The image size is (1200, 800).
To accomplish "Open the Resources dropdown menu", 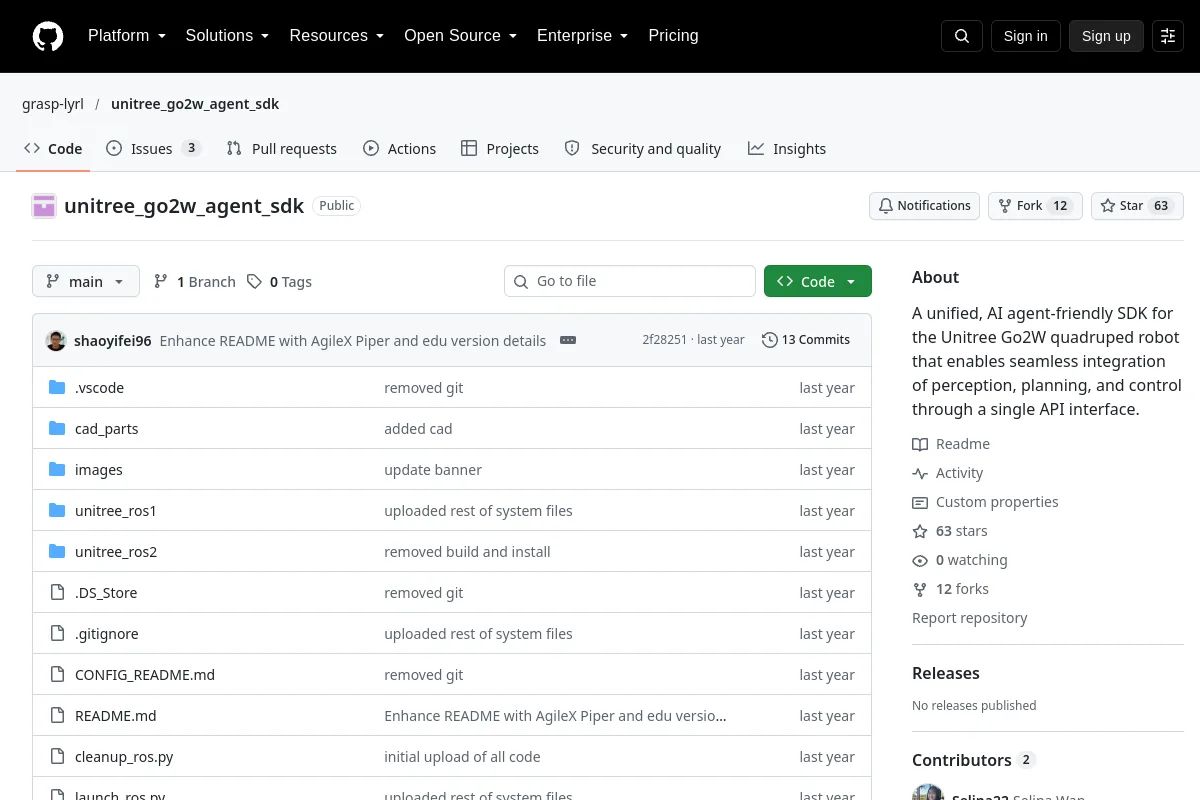I will coord(337,36).
